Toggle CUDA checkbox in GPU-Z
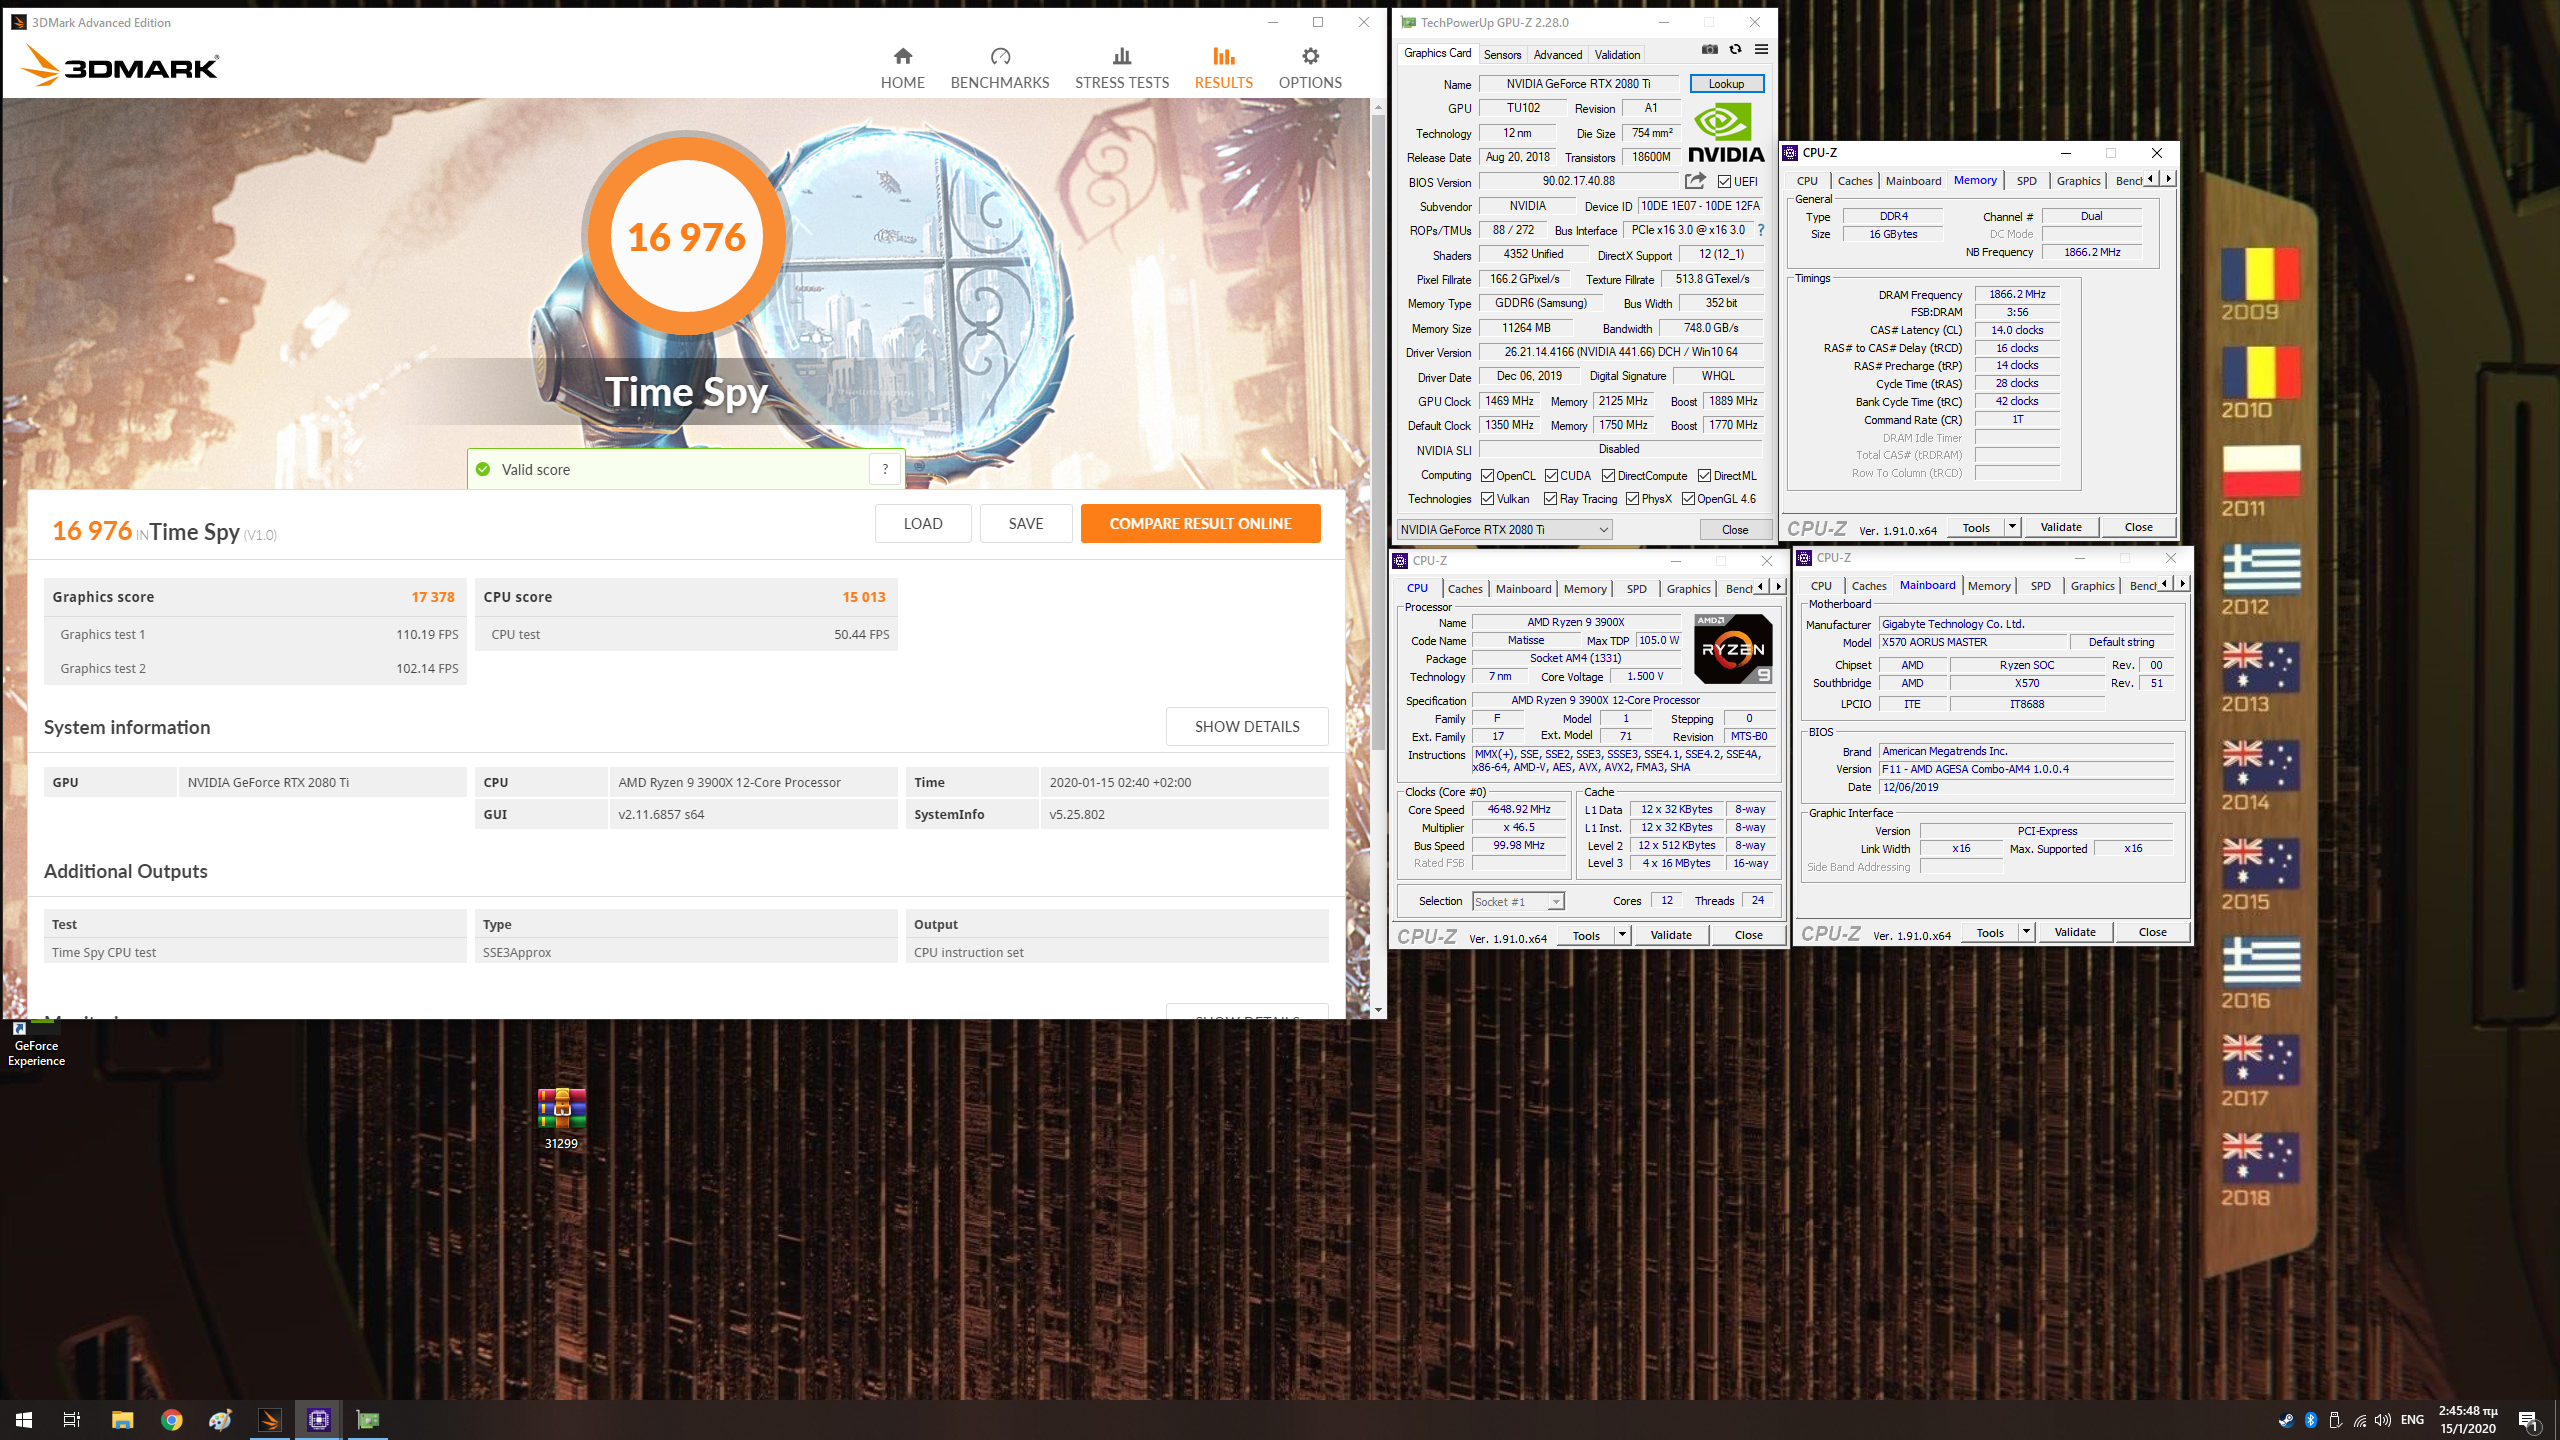 coord(1551,476)
